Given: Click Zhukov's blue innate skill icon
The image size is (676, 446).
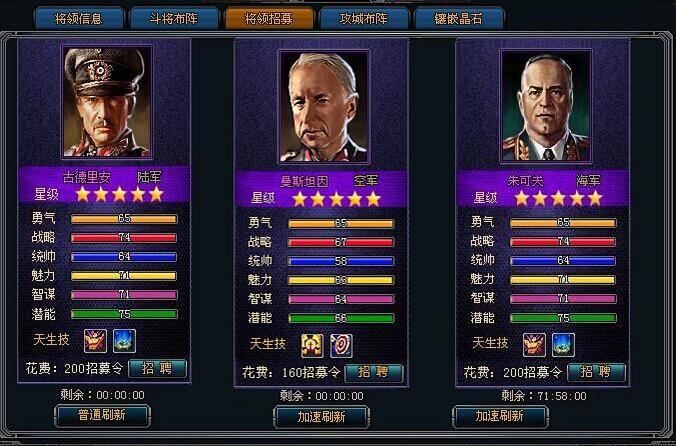Looking at the screenshot, I should [563, 345].
